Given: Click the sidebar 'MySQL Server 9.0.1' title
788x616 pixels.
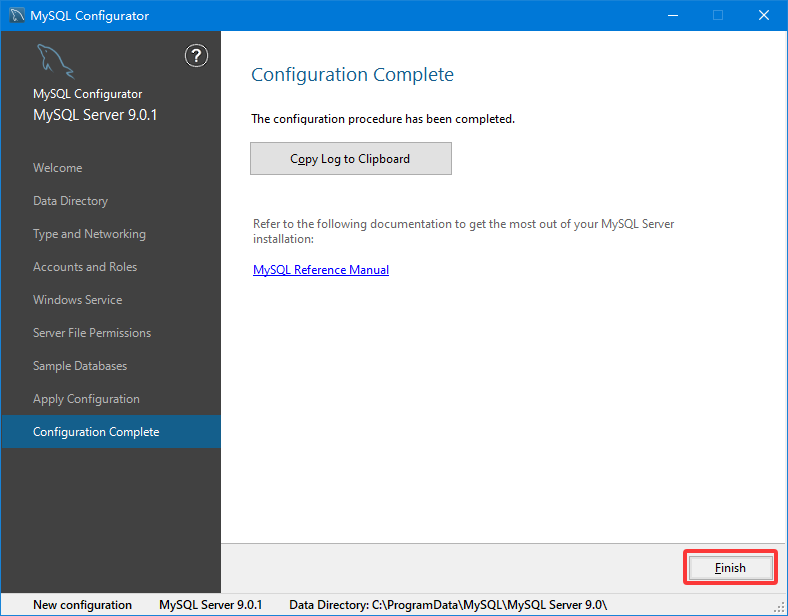Looking at the screenshot, I should click(95, 115).
